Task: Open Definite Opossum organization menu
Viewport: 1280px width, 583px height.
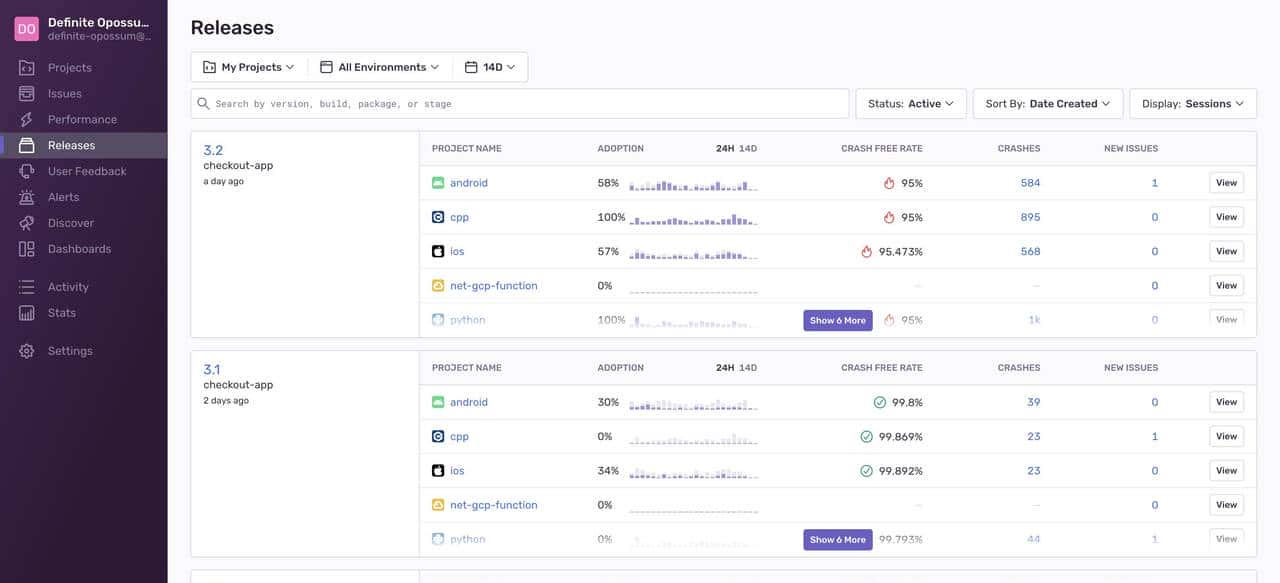Action: [x=84, y=29]
